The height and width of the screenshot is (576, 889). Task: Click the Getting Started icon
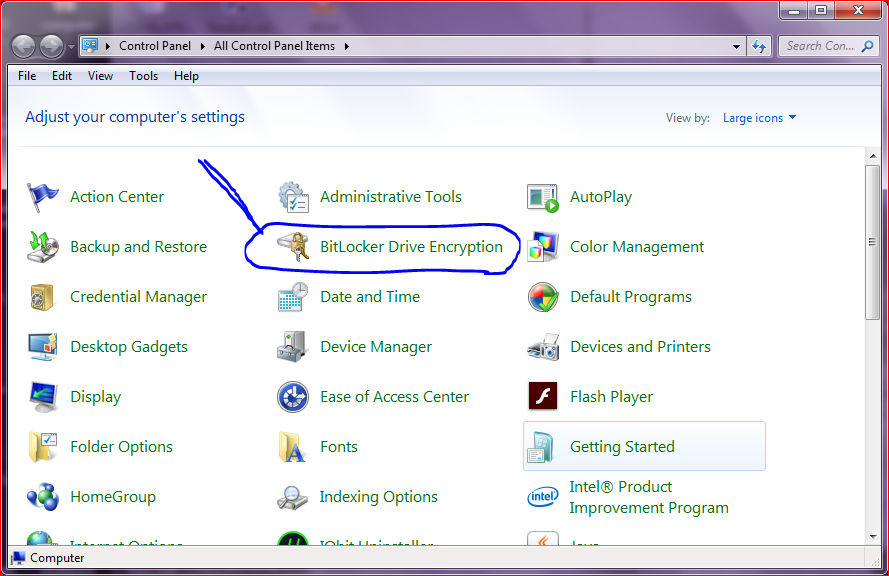[541, 447]
